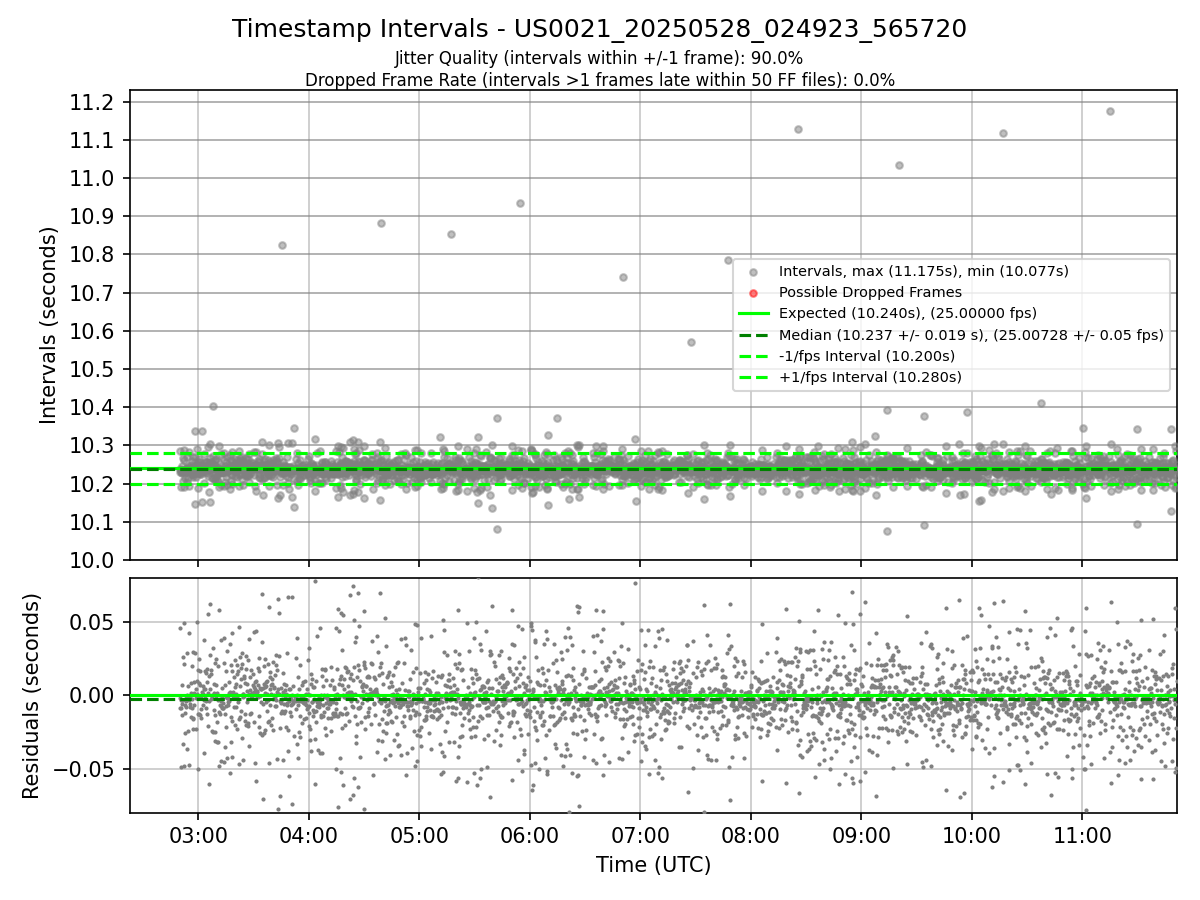Viewport: 1200px width, 900px height.
Task: Click the 03:00 x-axis tick label
Action: pos(197,835)
